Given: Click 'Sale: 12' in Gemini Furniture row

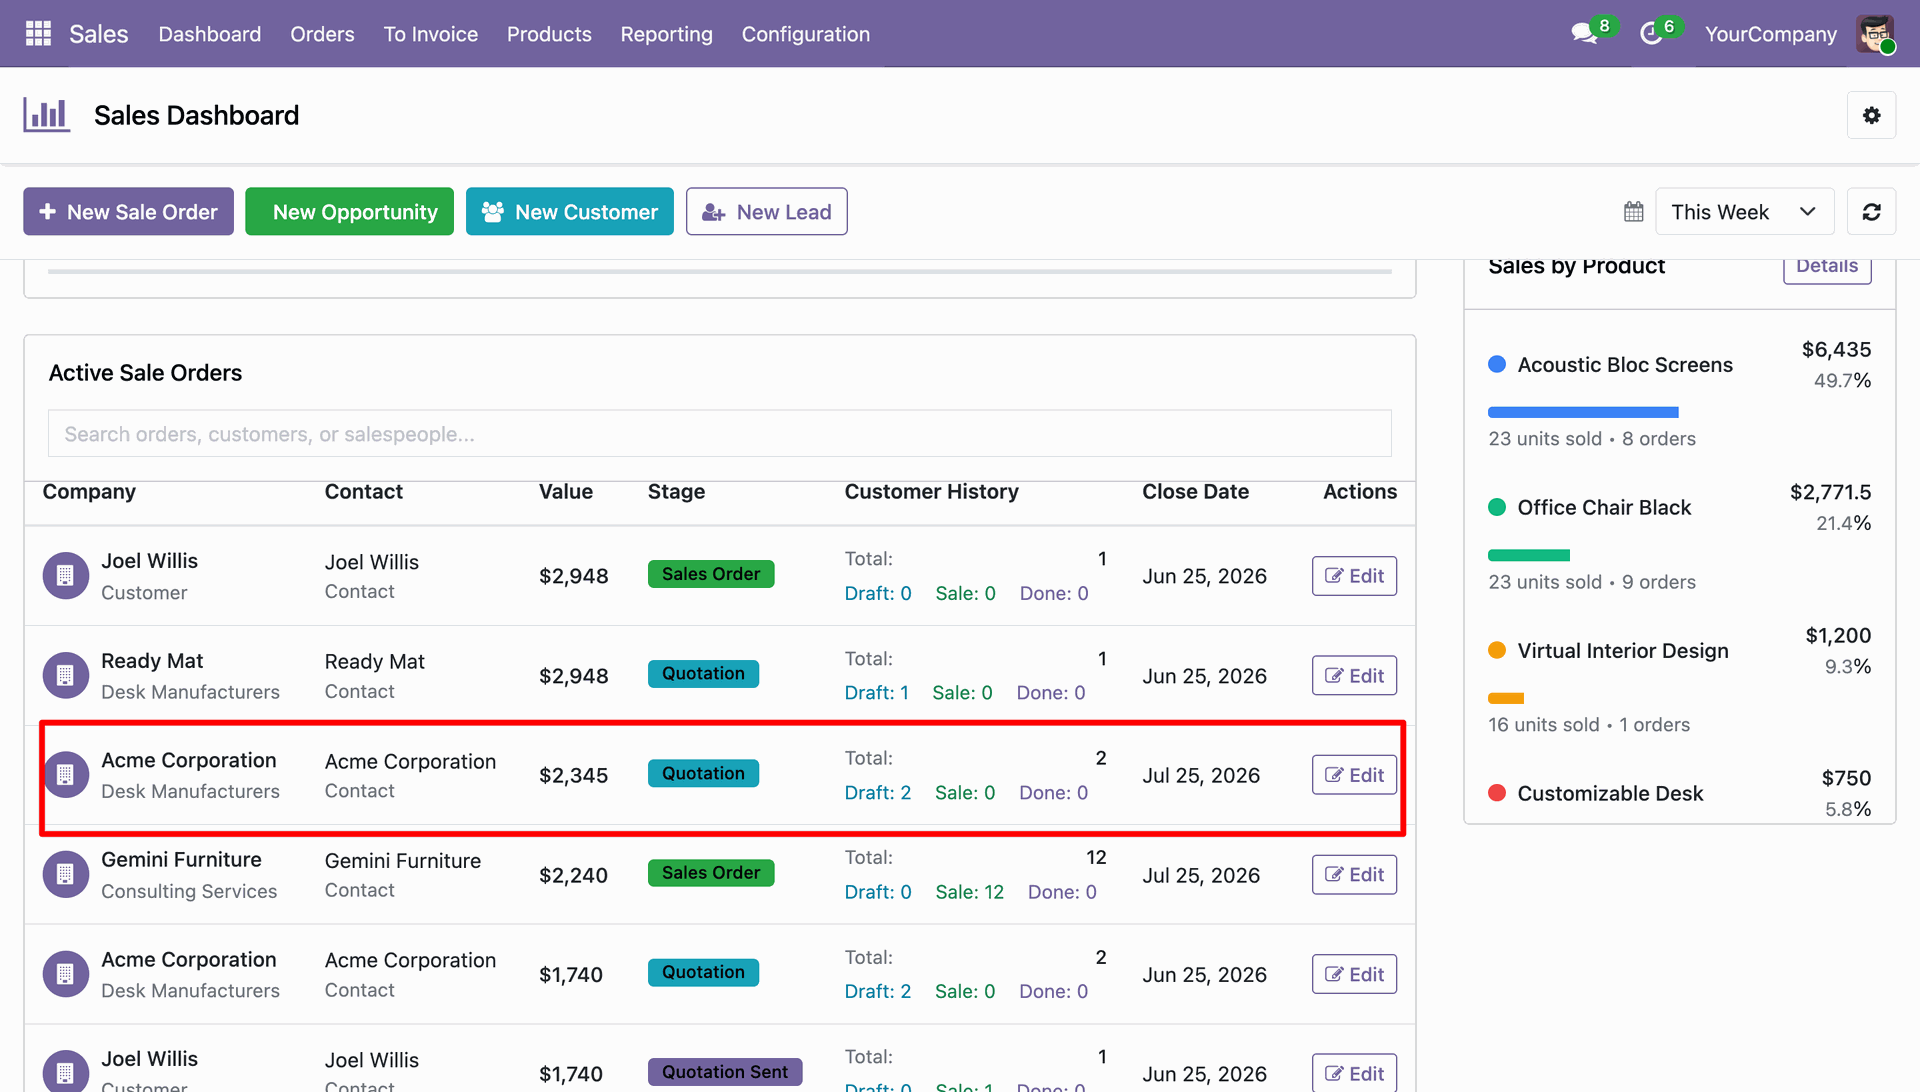Looking at the screenshot, I should 970,892.
